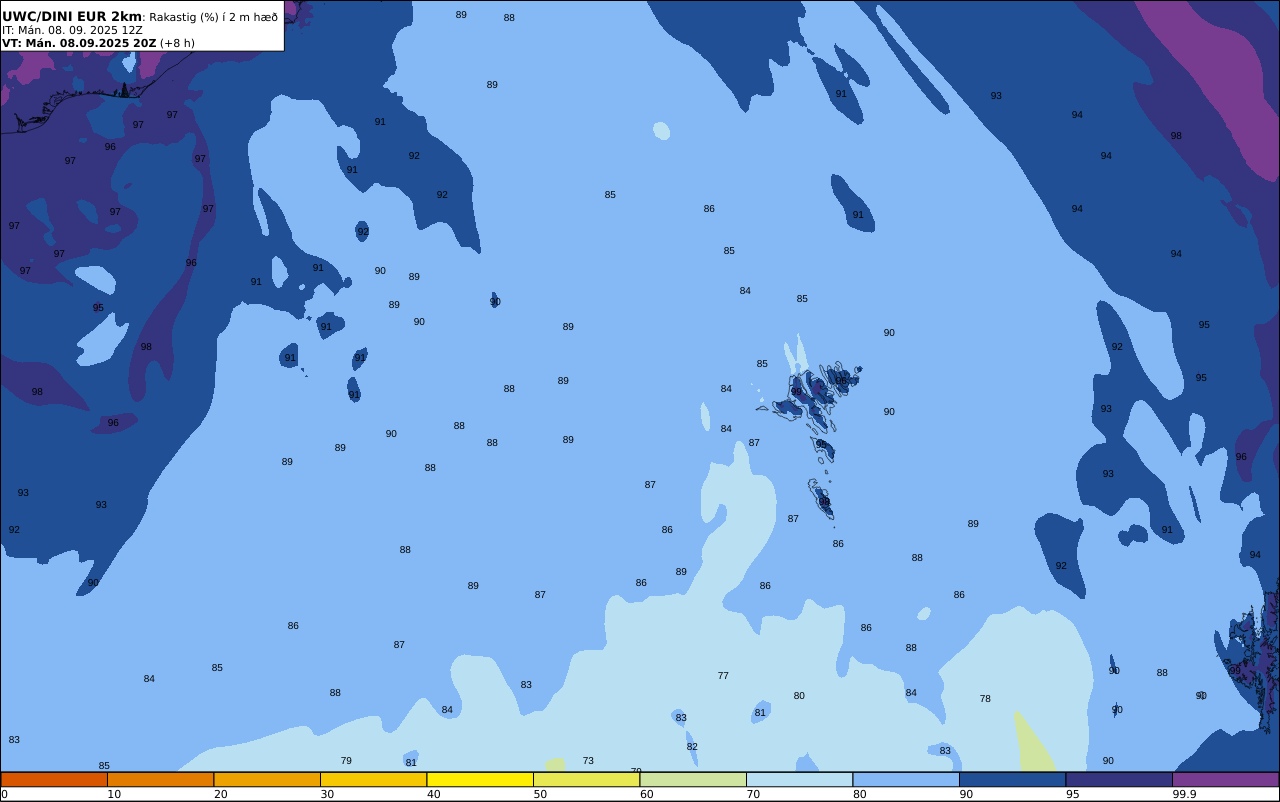Image resolution: width=1280 pixels, height=802 pixels.
Task: Click the pale green dry patch near the bottom right
Action: point(1034,743)
